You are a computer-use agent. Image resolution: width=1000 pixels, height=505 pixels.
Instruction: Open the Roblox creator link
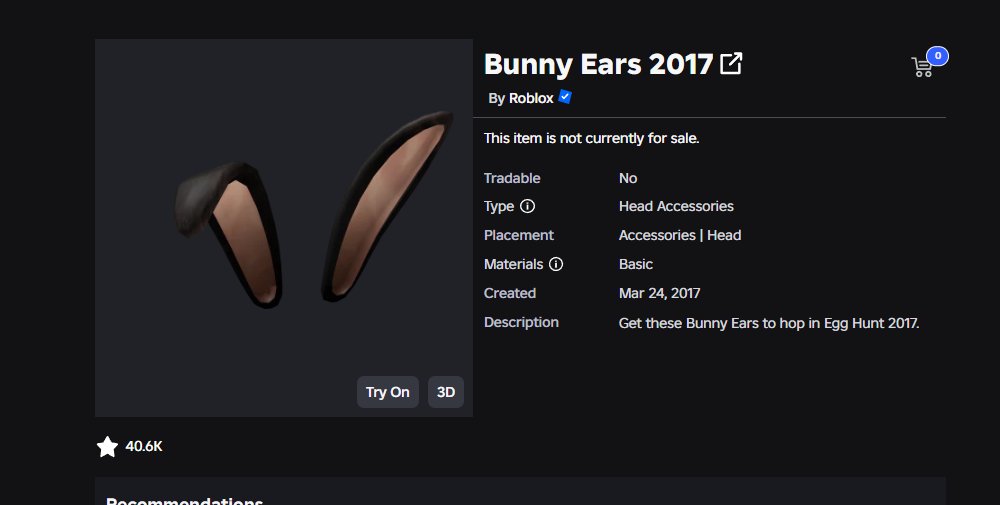[x=531, y=98]
